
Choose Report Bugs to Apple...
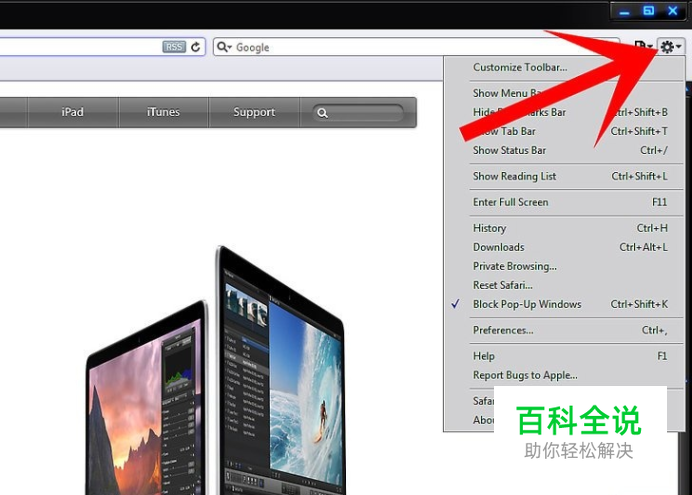tap(564, 375)
